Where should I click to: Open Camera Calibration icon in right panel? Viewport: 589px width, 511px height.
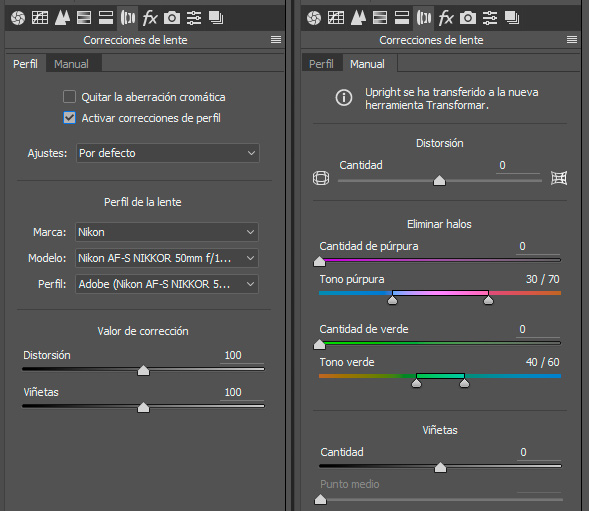pos(468,18)
